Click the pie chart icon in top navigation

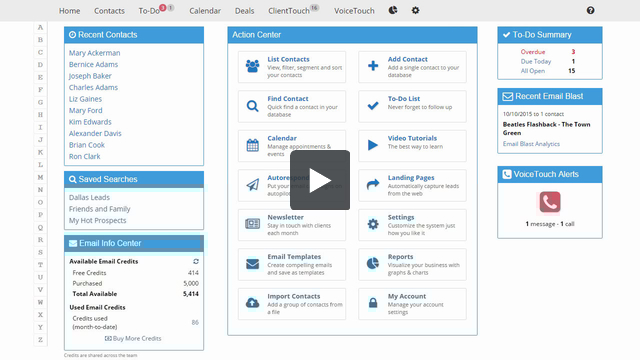pos(393,10)
